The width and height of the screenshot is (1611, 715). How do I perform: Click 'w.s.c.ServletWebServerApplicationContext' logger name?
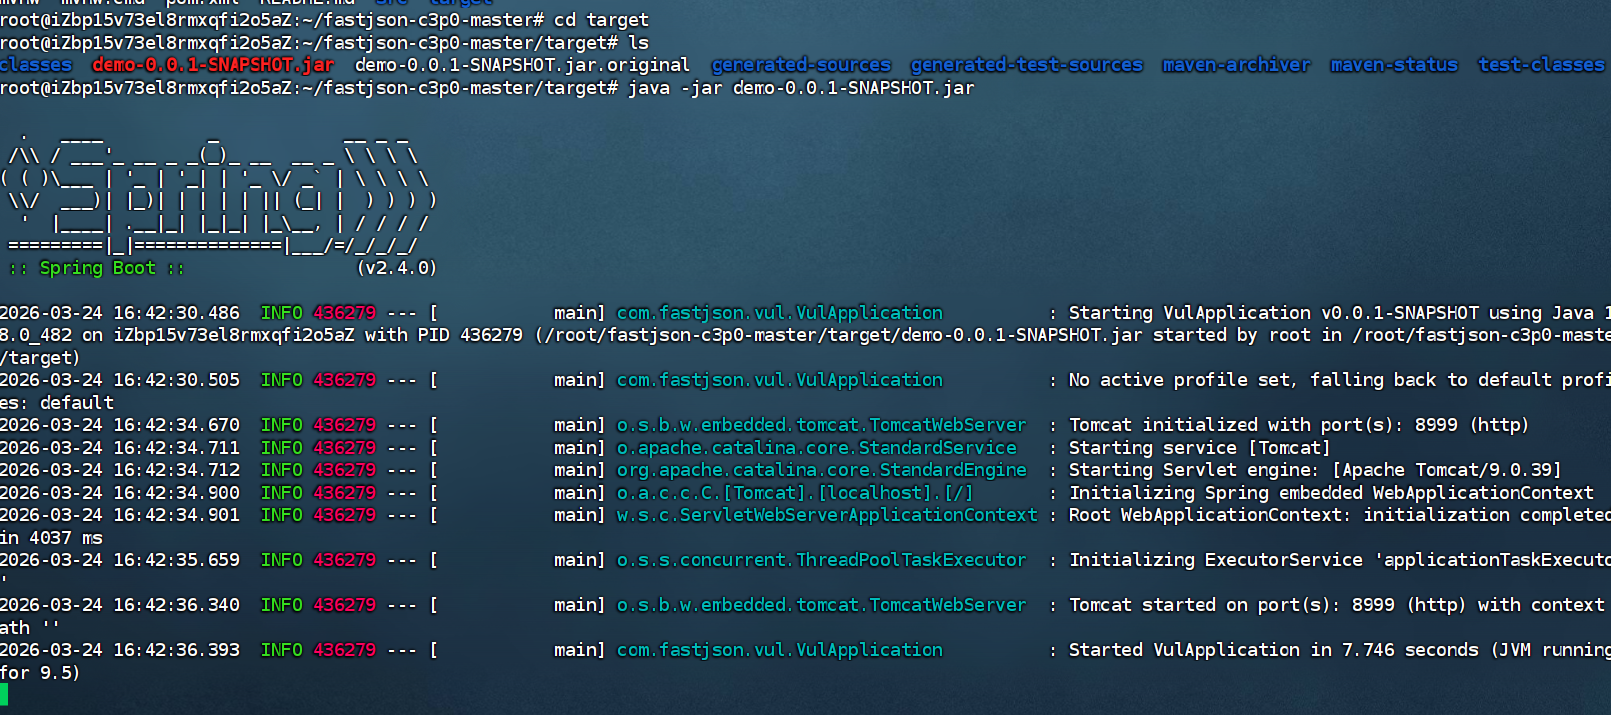tap(827, 515)
